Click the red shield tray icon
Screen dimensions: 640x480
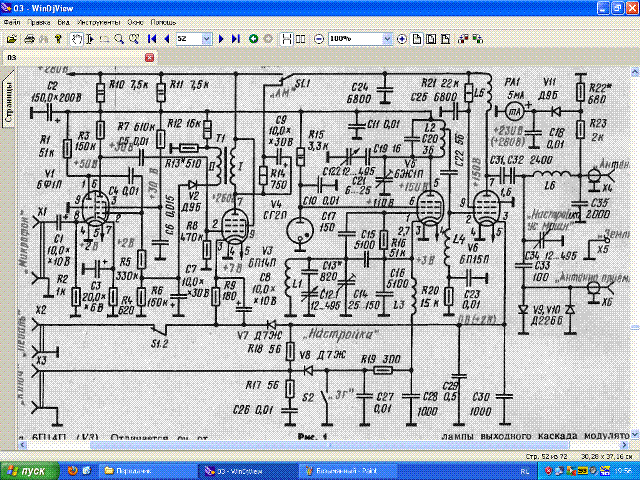coord(549,471)
